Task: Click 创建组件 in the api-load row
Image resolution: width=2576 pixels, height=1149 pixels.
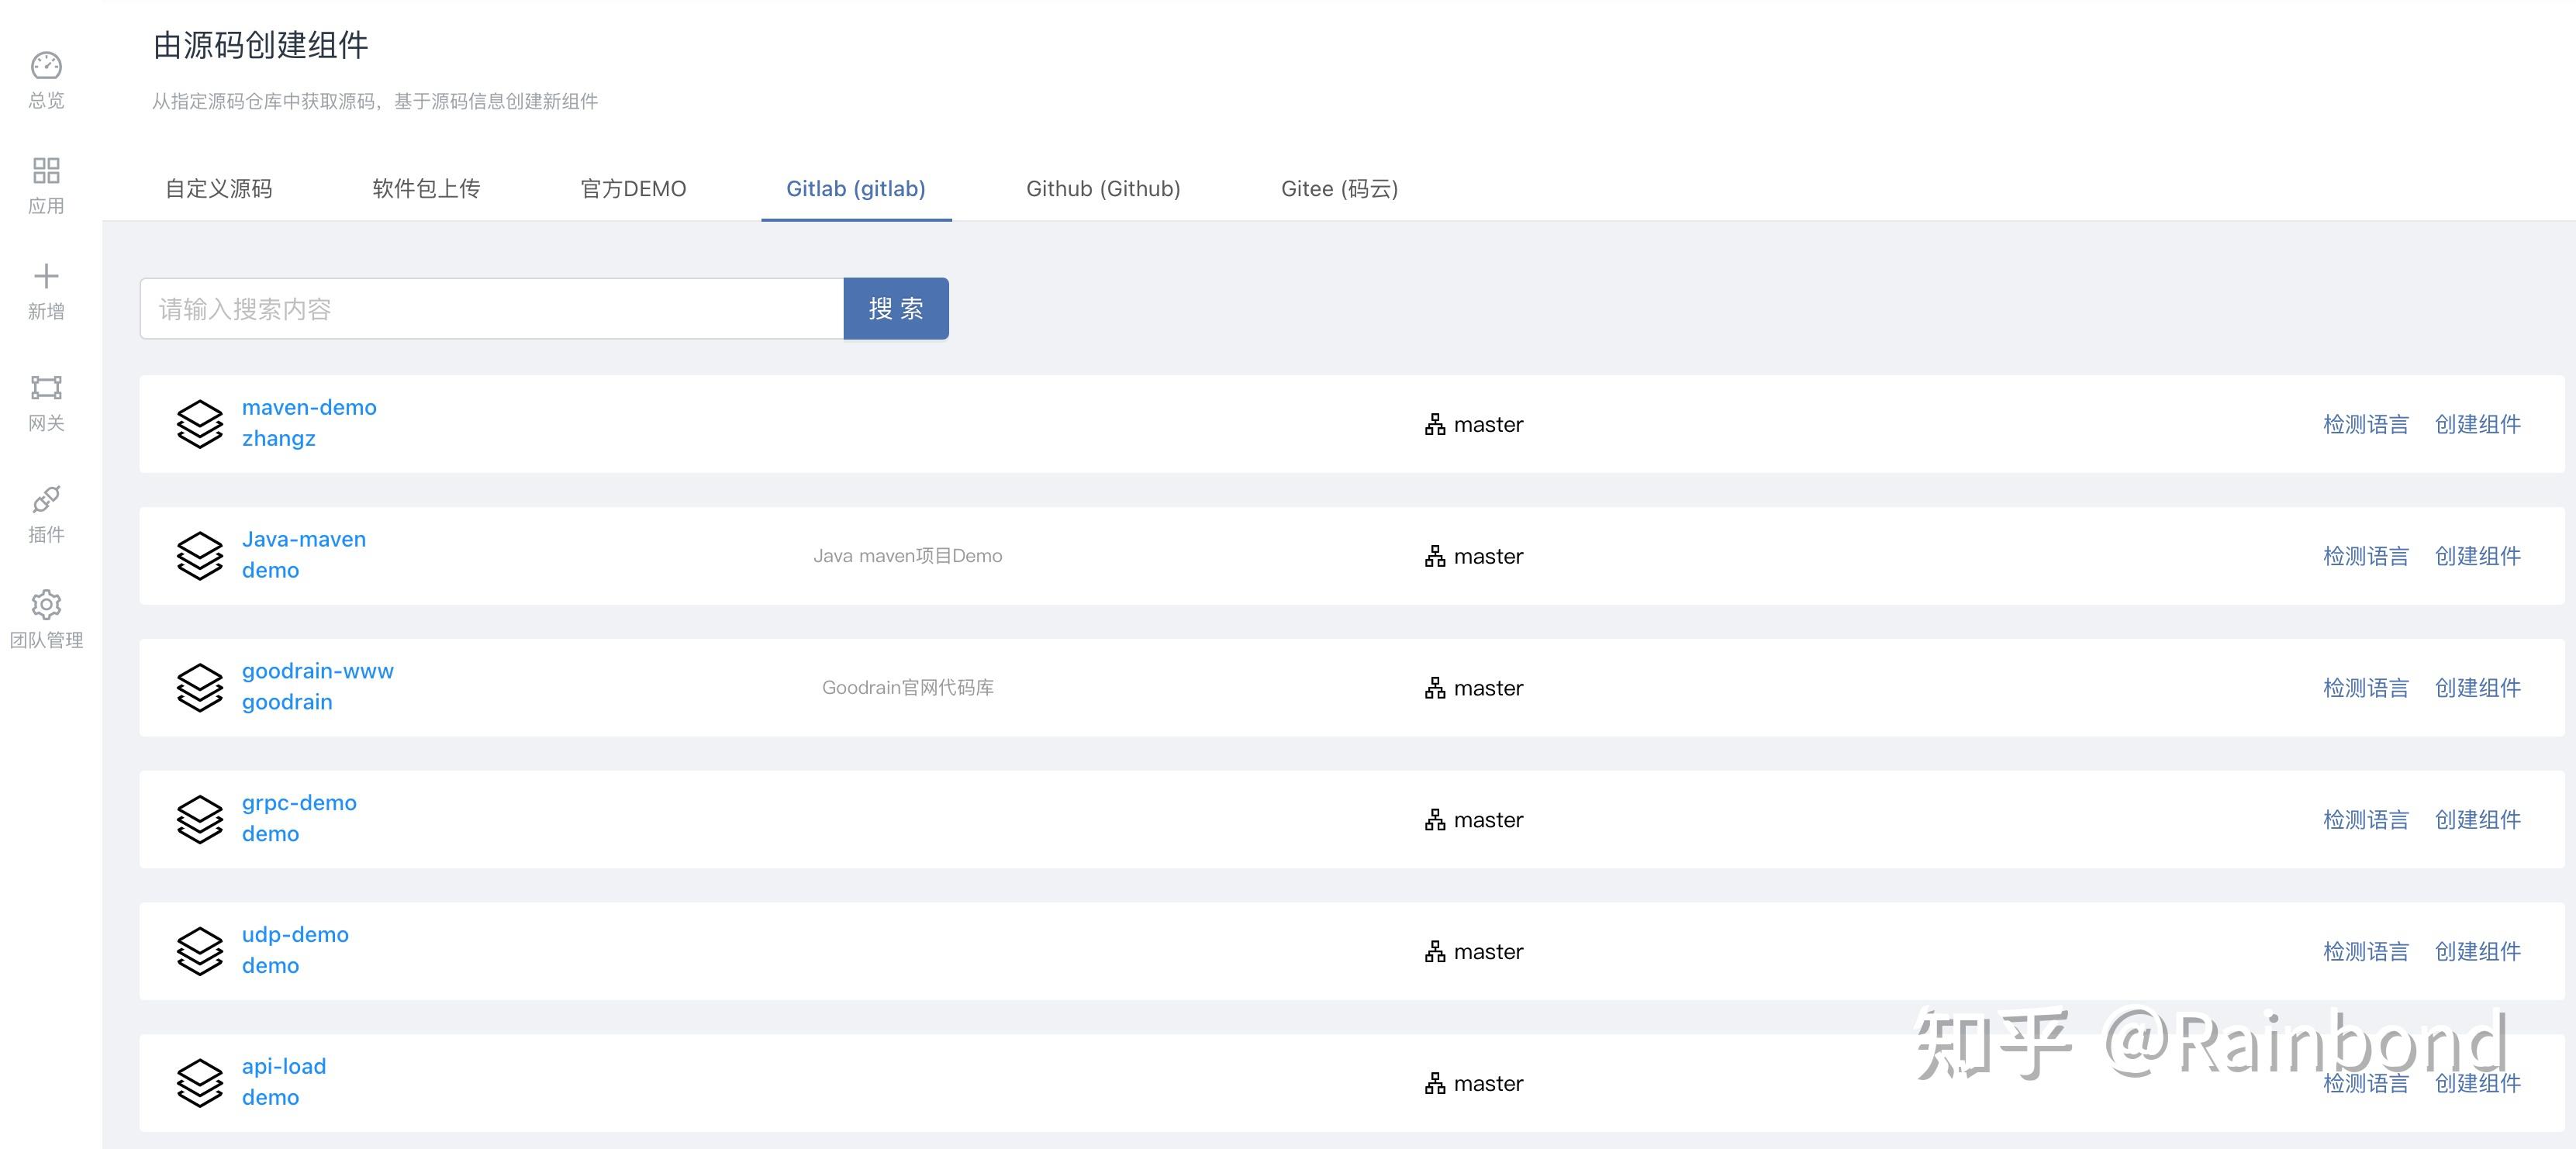Action: (x=2477, y=1083)
